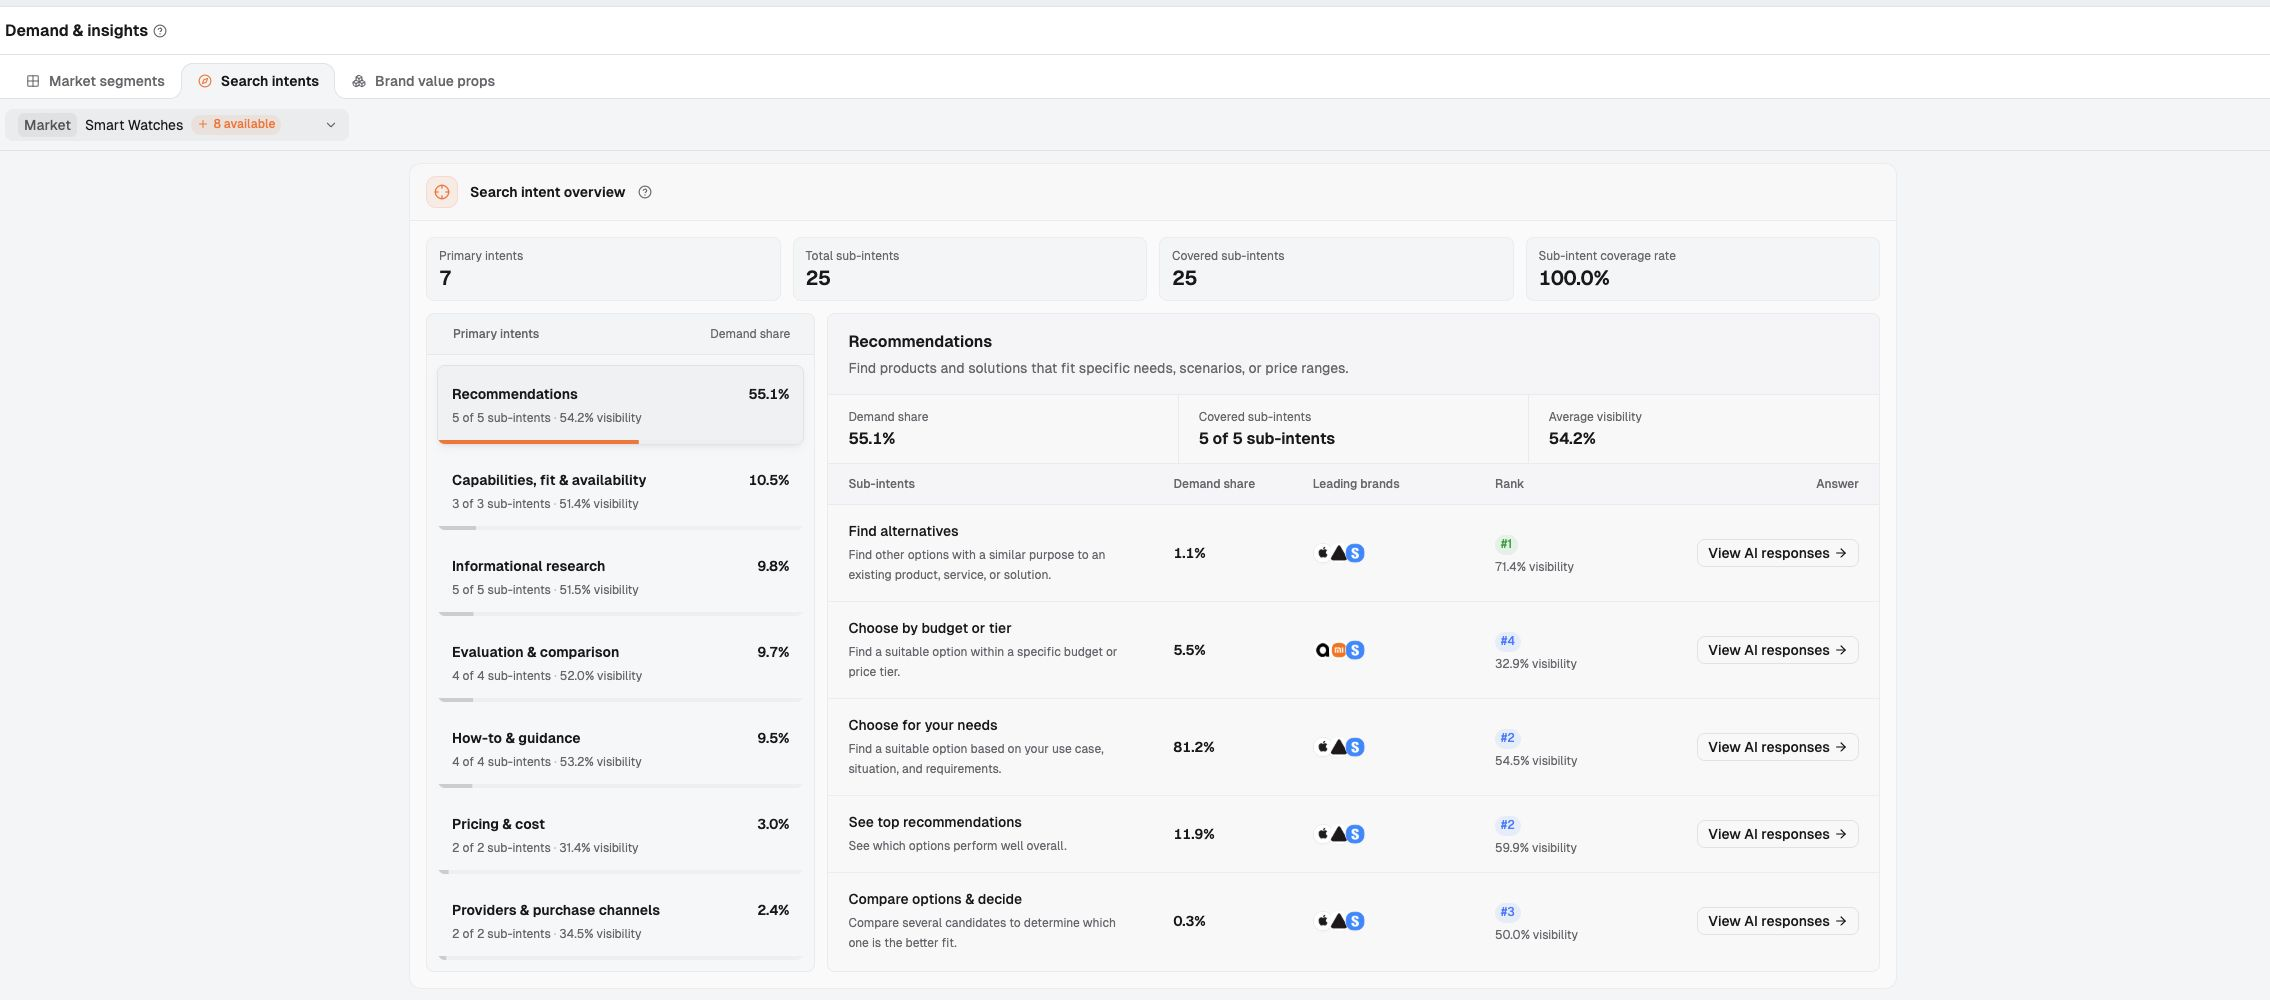Click Market segments grid icon
Screen dimensions: 2270x1000
[33, 81]
